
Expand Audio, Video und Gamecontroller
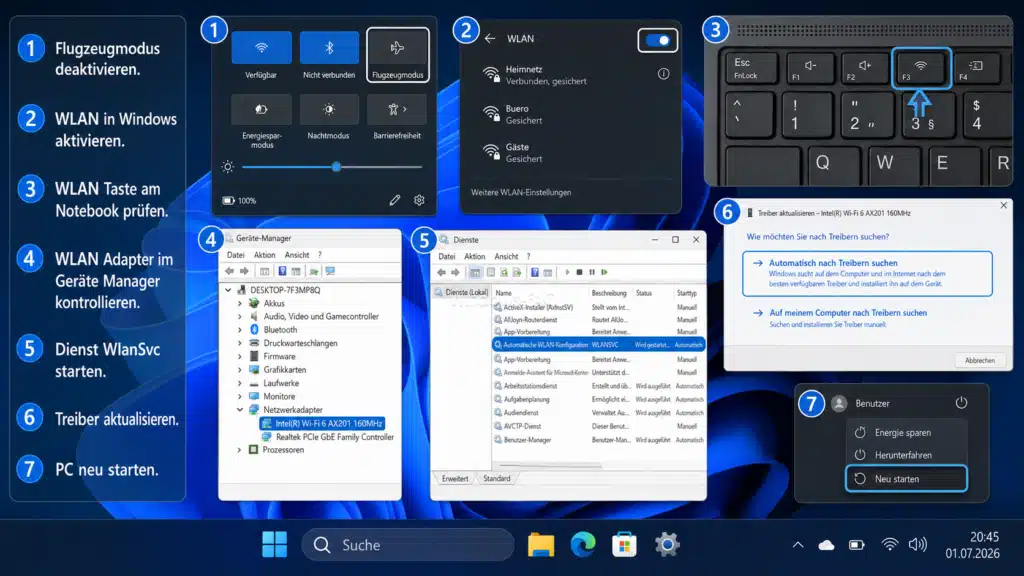(x=240, y=317)
